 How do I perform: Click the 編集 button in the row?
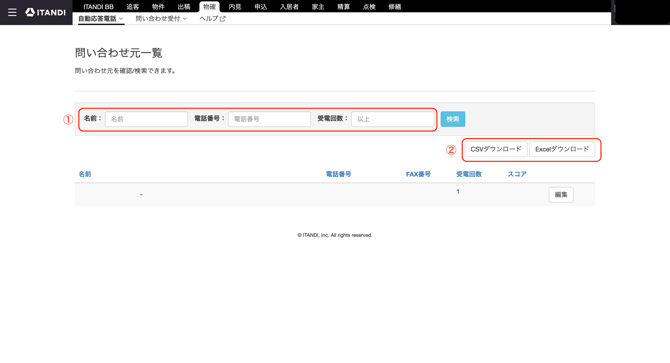561,195
